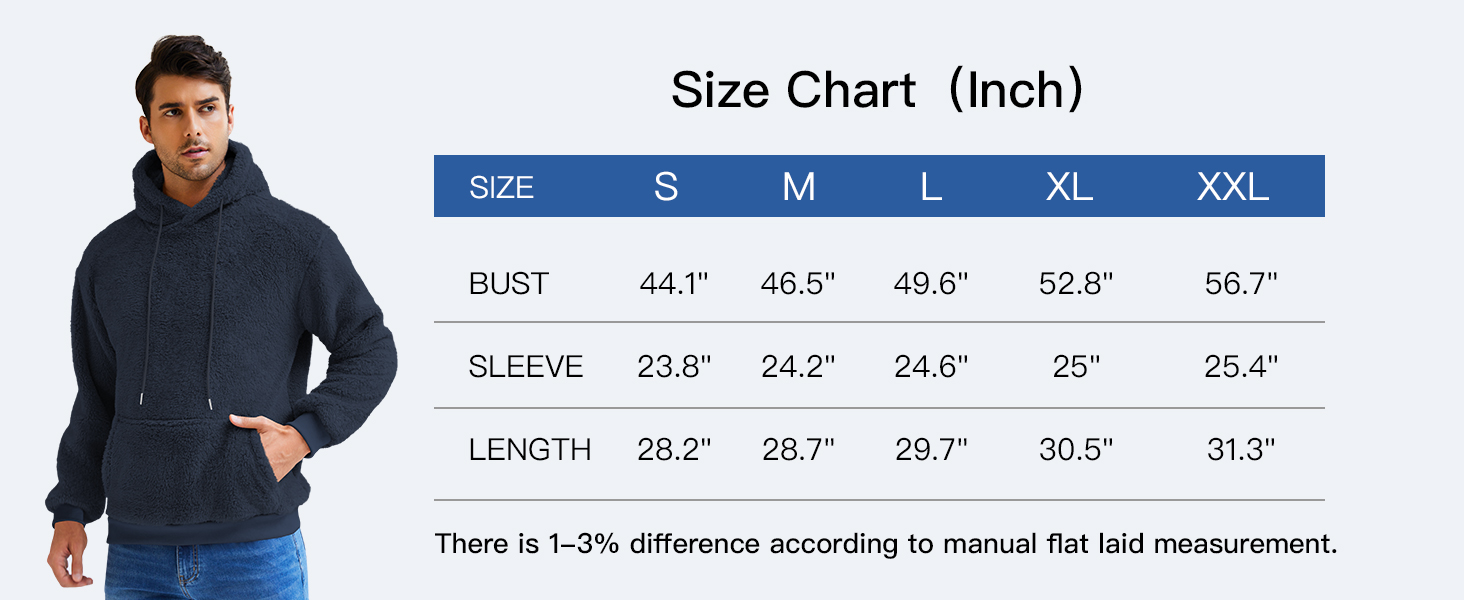
Task: Click the SLEEVE row label
Action: 526,367
